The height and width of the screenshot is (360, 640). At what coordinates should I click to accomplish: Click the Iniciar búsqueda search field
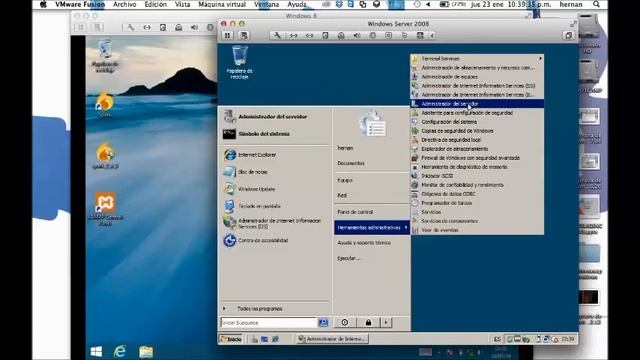tap(269, 323)
